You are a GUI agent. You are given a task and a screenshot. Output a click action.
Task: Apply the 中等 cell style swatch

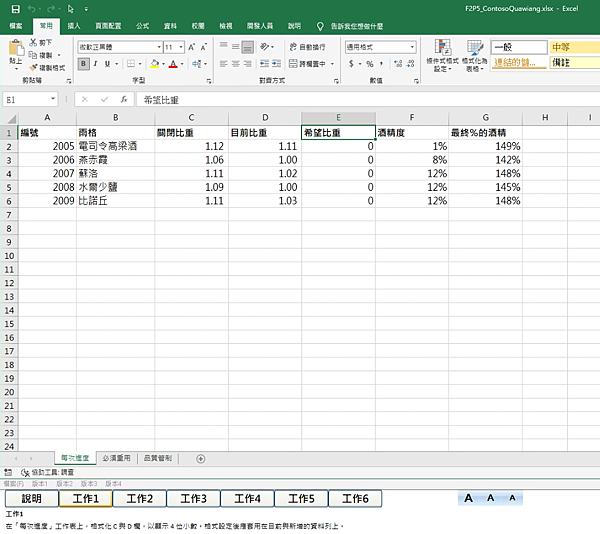[573, 47]
